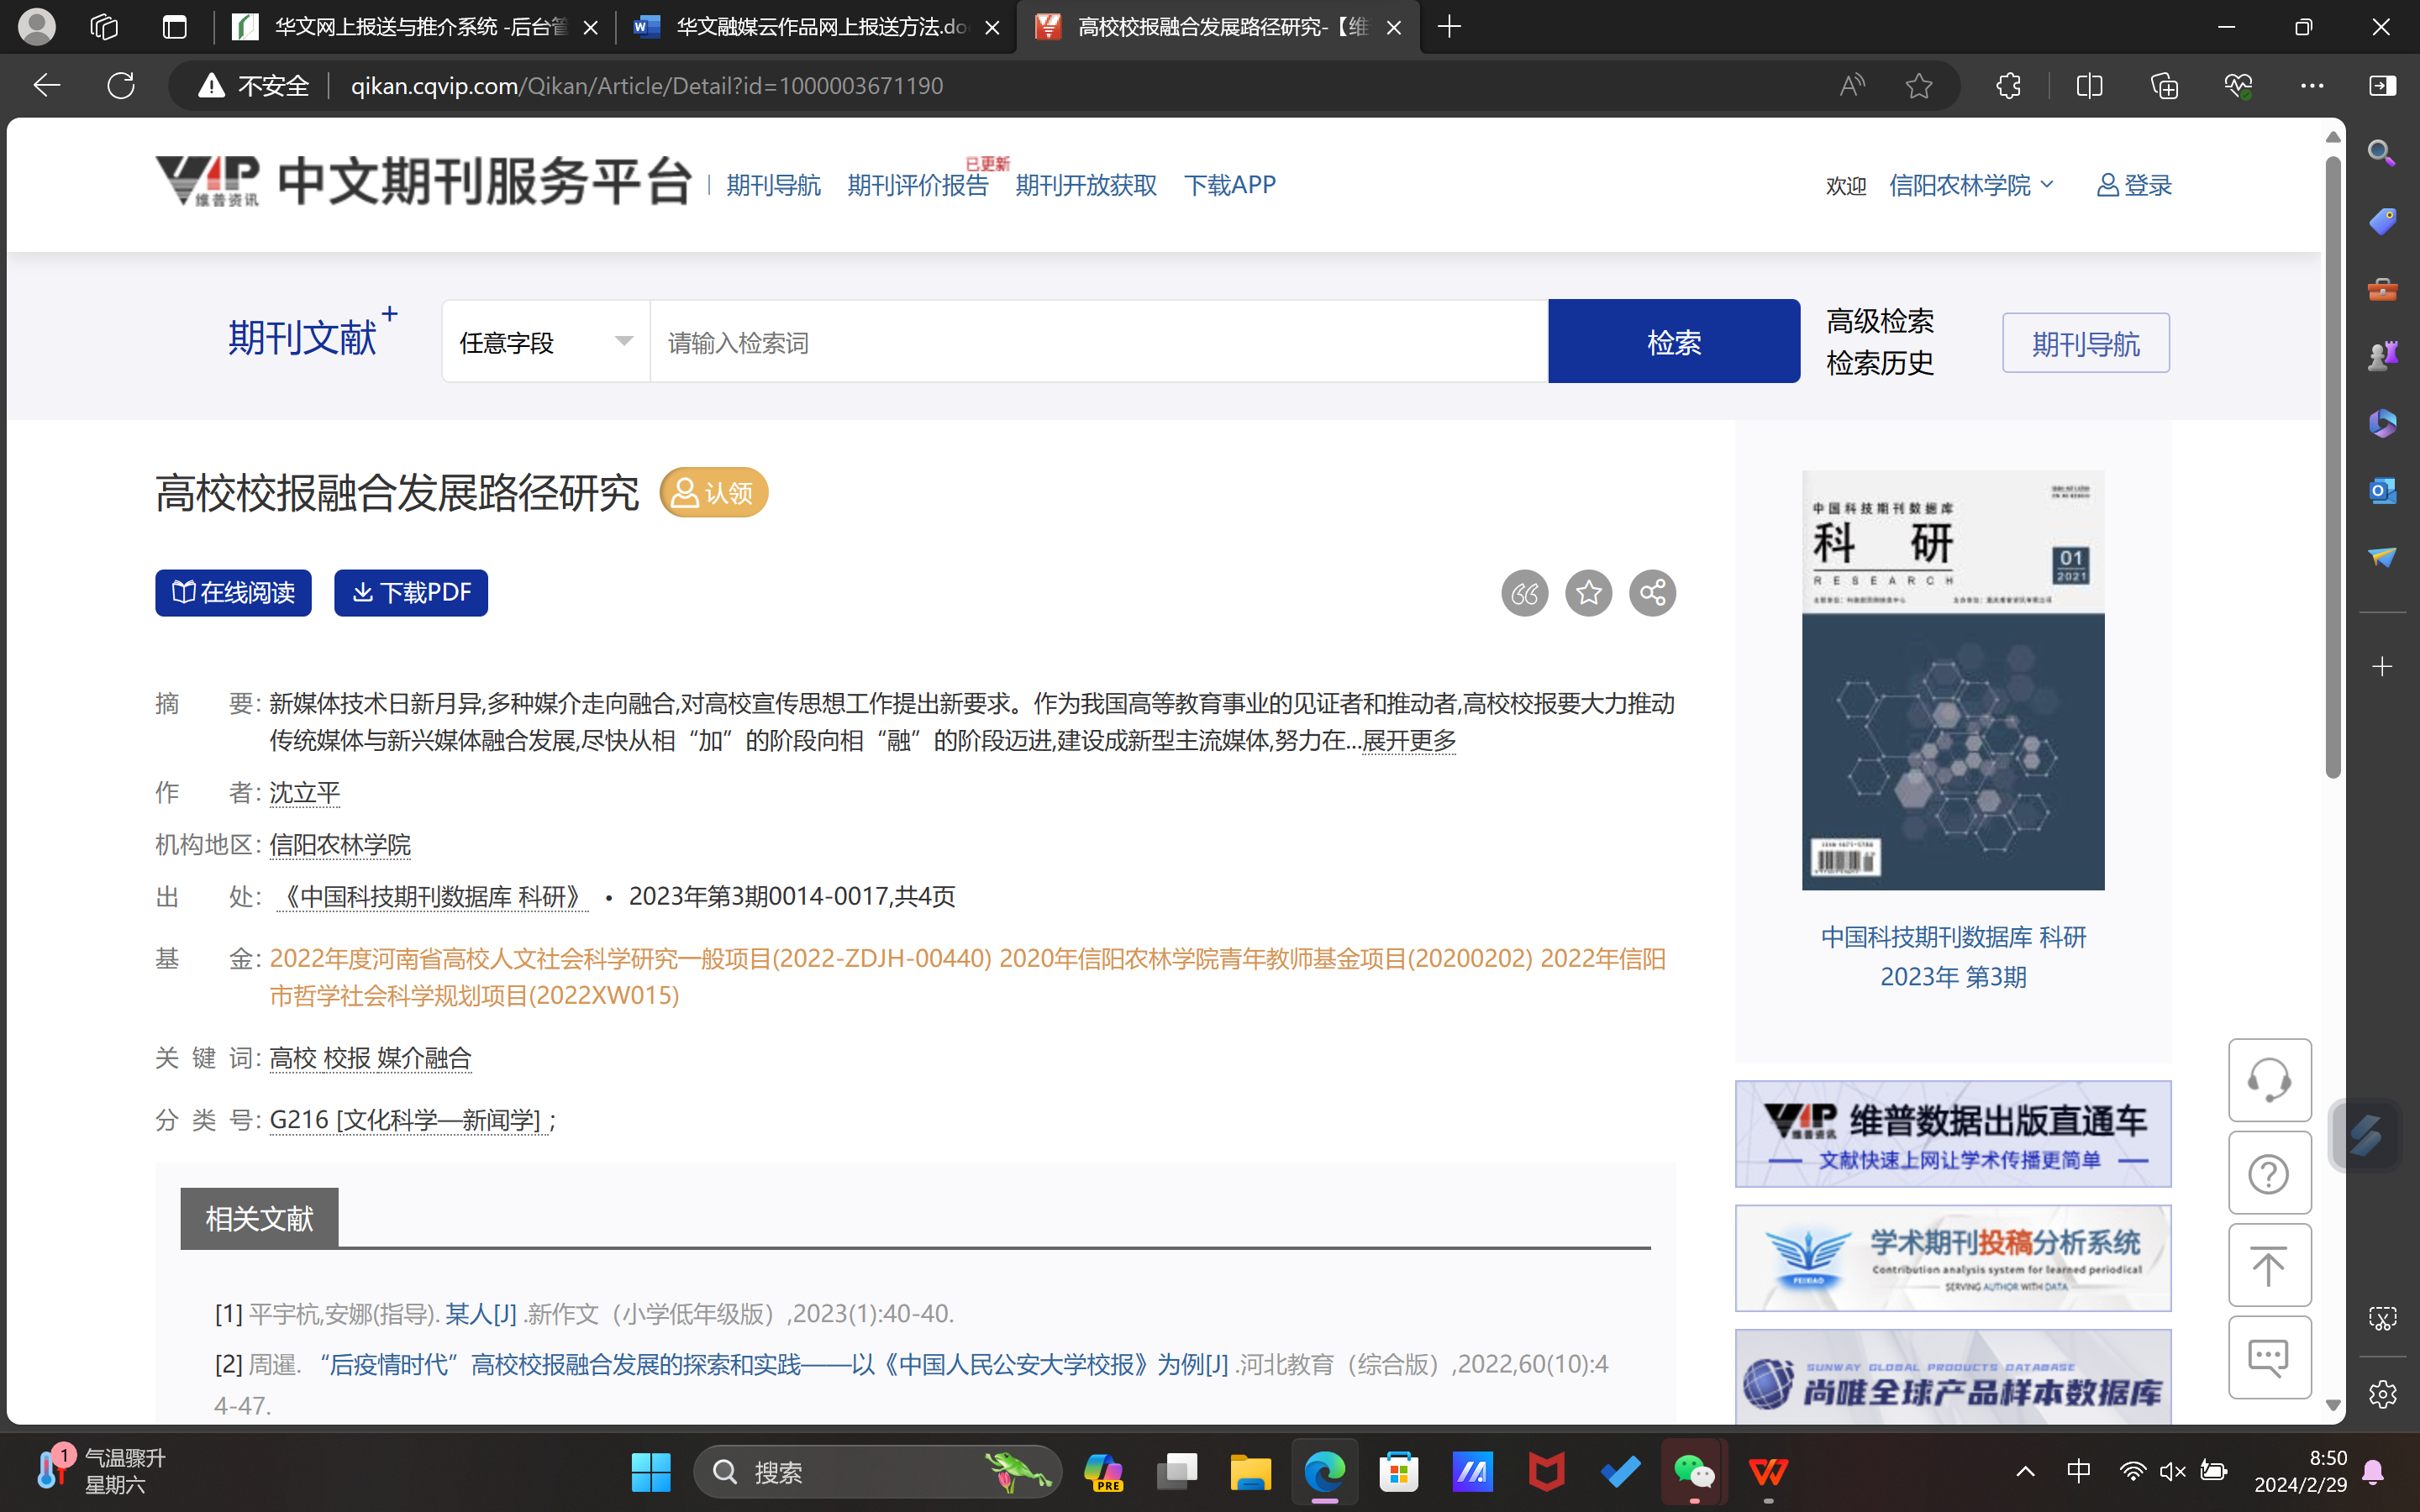Click the 认领 claim button

pyautogui.click(x=713, y=493)
